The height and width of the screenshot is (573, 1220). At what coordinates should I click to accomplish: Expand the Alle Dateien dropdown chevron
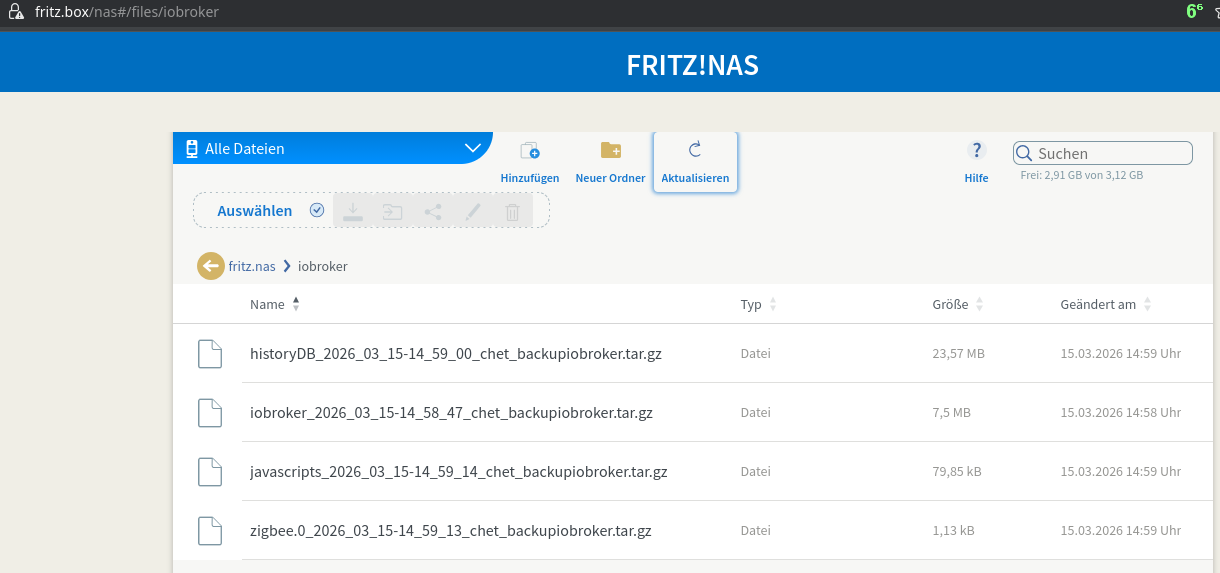pos(473,148)
